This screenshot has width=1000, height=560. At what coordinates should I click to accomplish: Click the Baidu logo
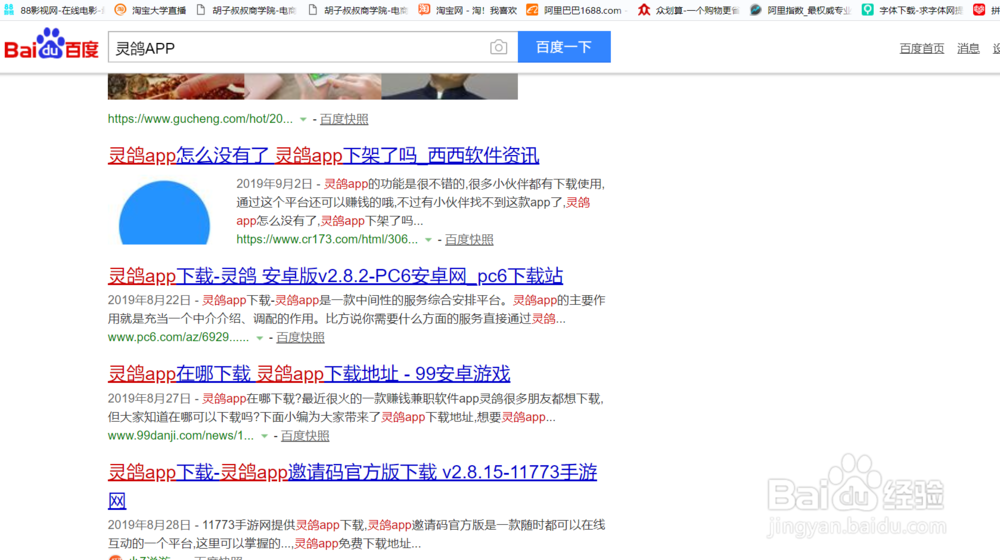(x=52, y=44)
